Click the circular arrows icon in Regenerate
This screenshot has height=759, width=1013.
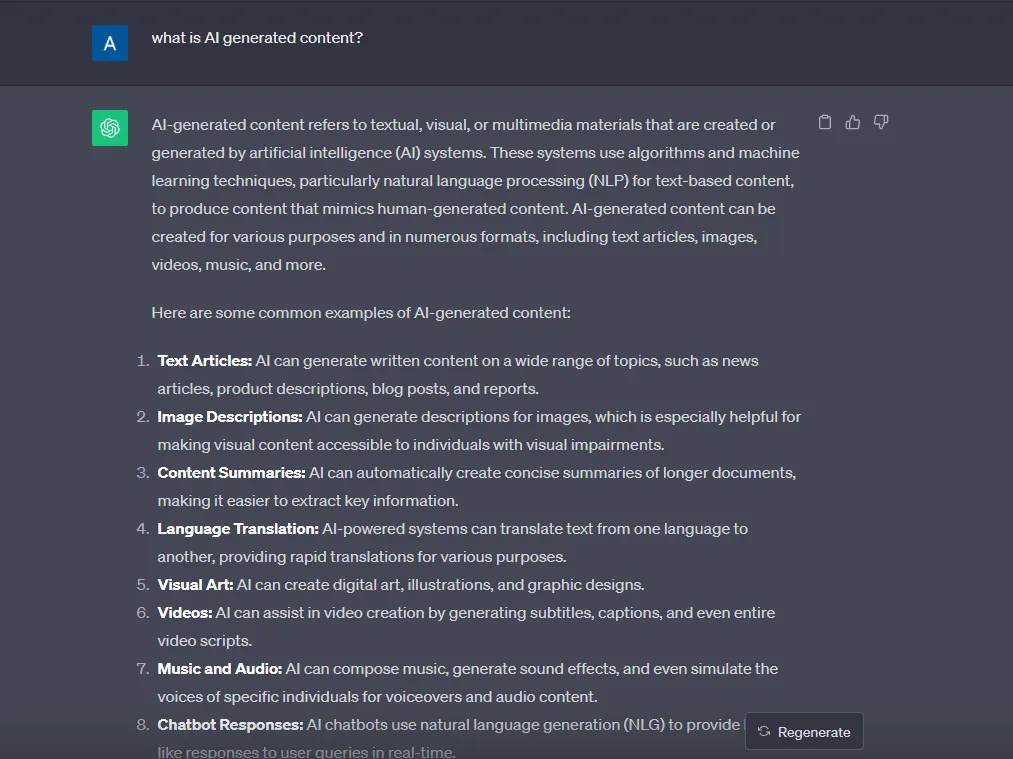pyautogui.click(x=764, y=731)
